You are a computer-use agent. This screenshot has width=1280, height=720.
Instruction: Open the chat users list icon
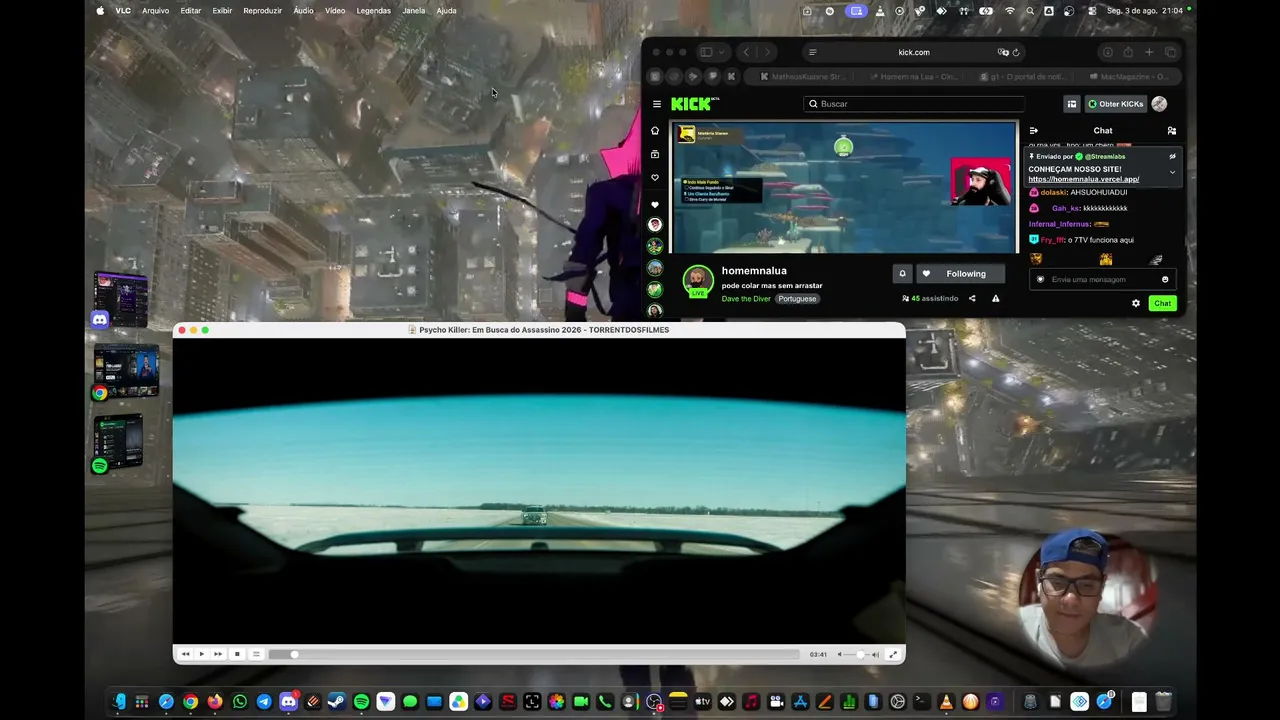(x=1172, y=130)
